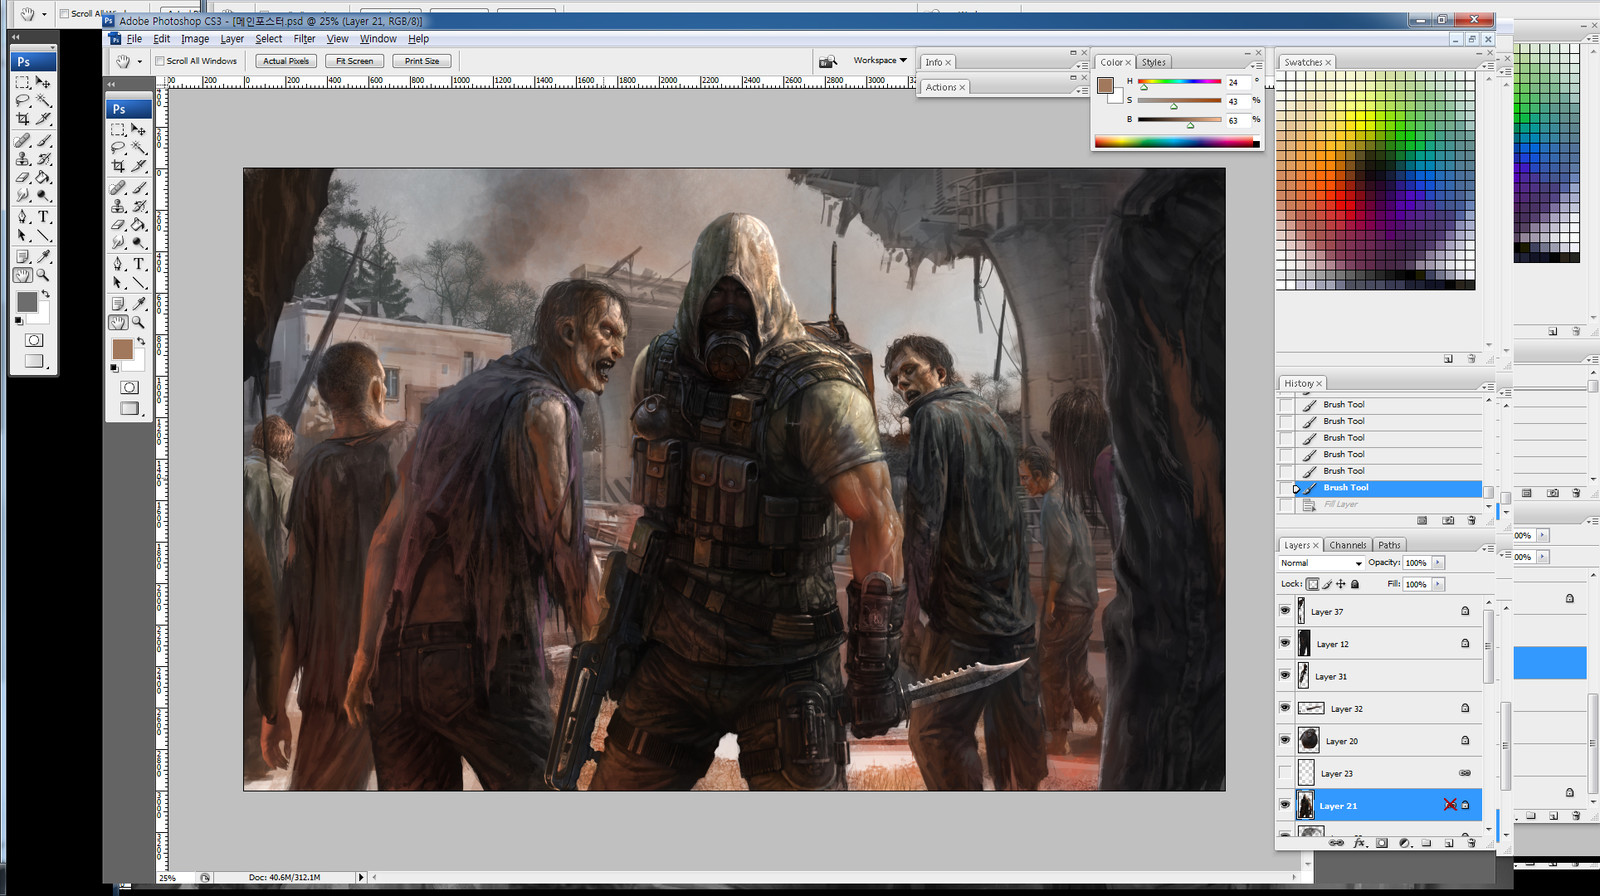Viewport: 1600px width, 896px height.
Task: Click the foreground color swatch in Color panel
Action: [1105, 86]
